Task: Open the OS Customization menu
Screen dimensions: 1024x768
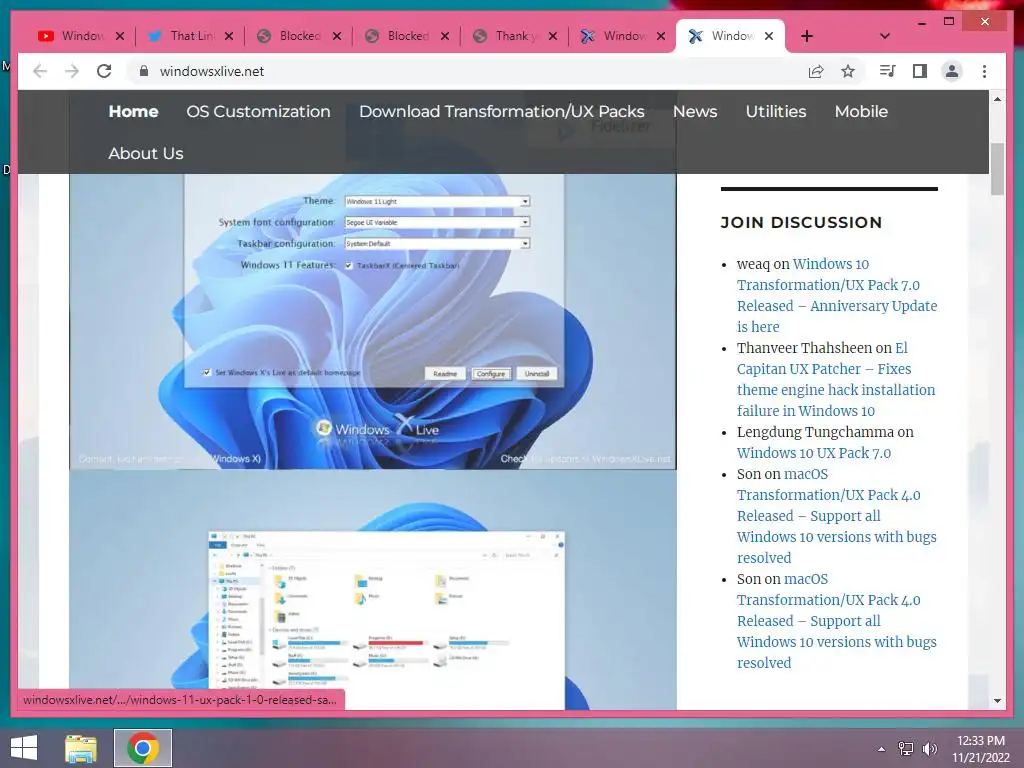Action: tap(259, 112)
